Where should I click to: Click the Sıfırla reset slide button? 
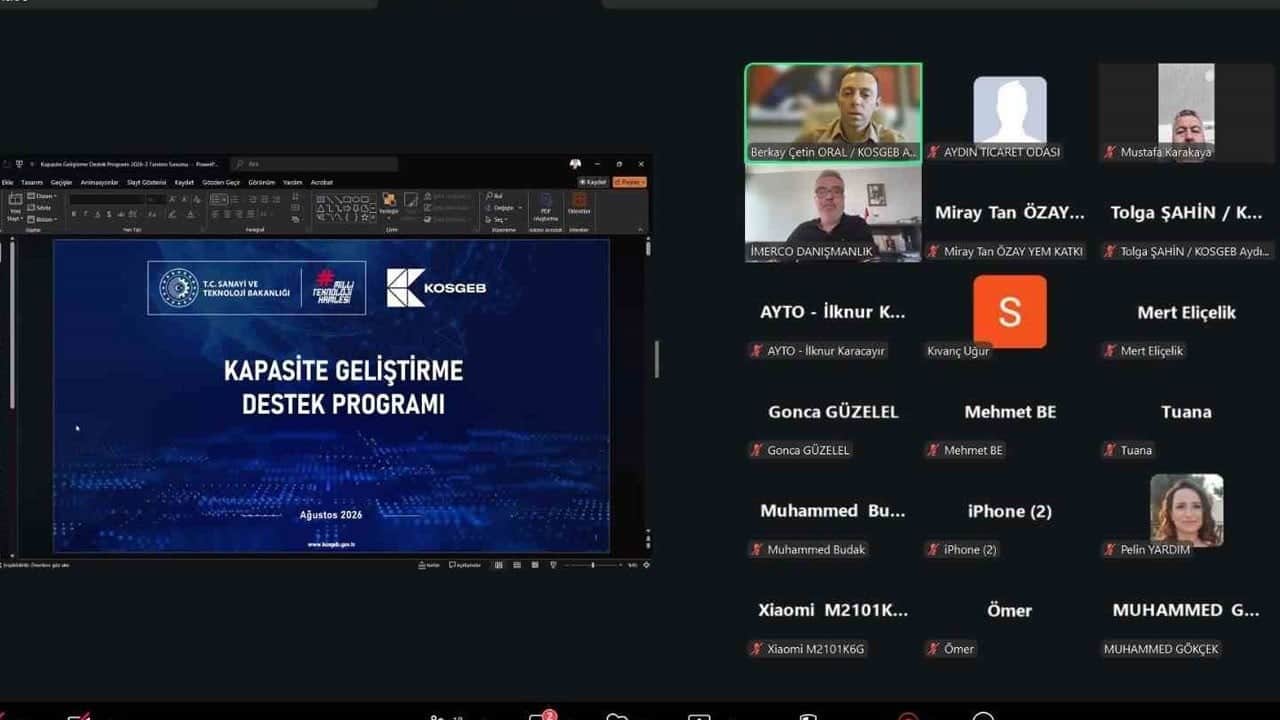pos(41,207)
